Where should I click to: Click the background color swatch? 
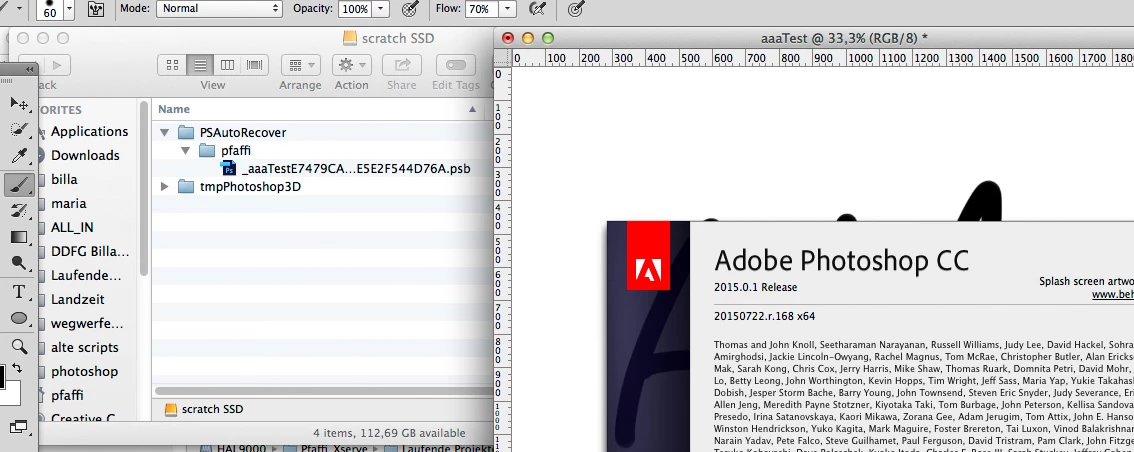pyautogui.click(x=13, y=394)
